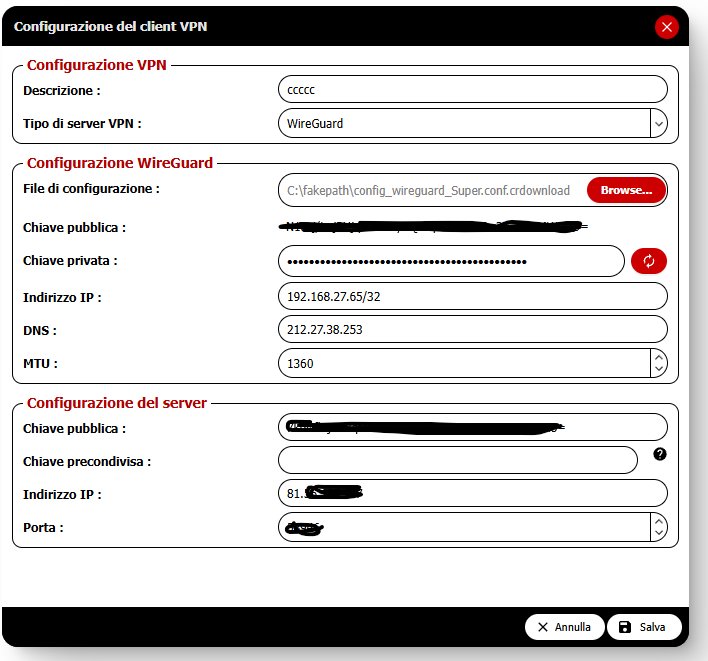Click the 'DNS :' label
Screen dimensions: 708x661
40,330
